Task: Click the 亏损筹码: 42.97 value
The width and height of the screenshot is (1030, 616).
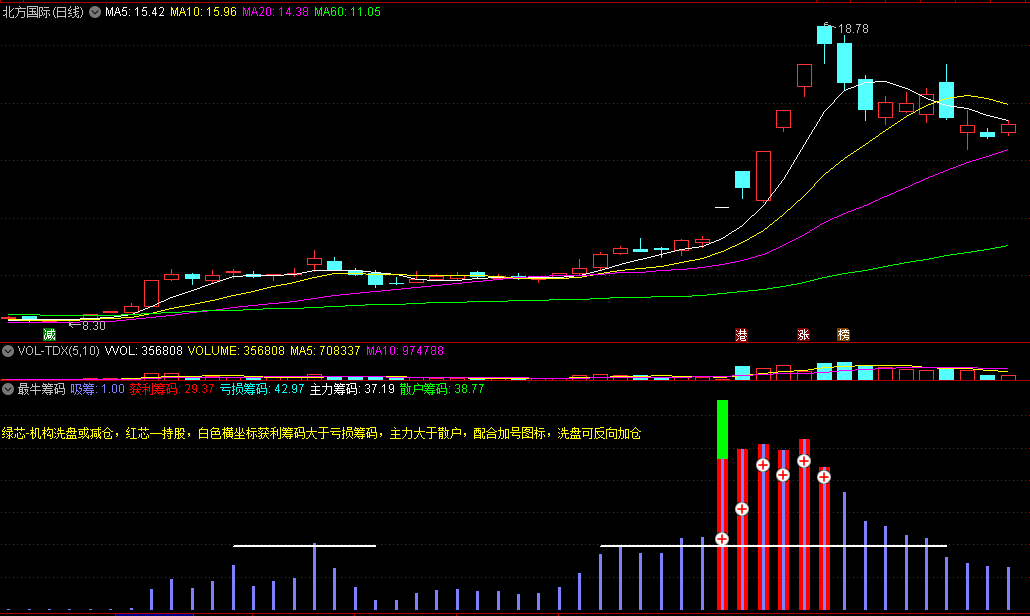Action: (262, 389)
